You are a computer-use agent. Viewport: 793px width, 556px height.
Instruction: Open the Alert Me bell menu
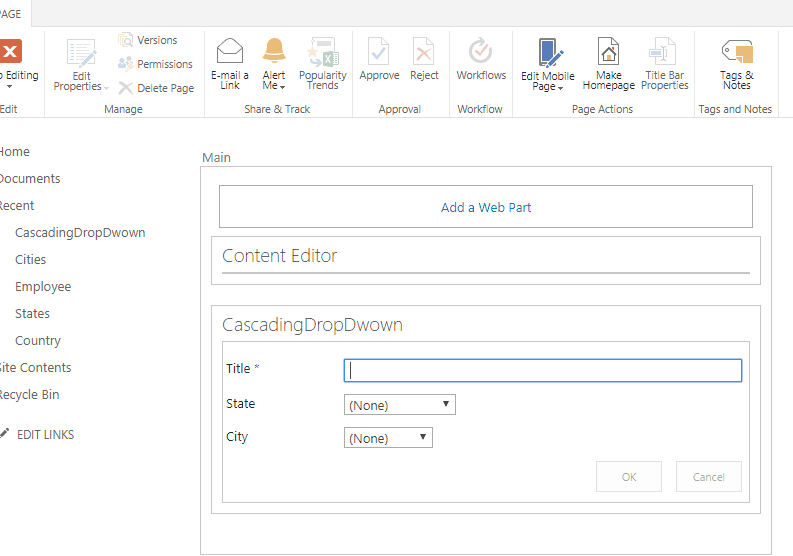tap(274, 64)
